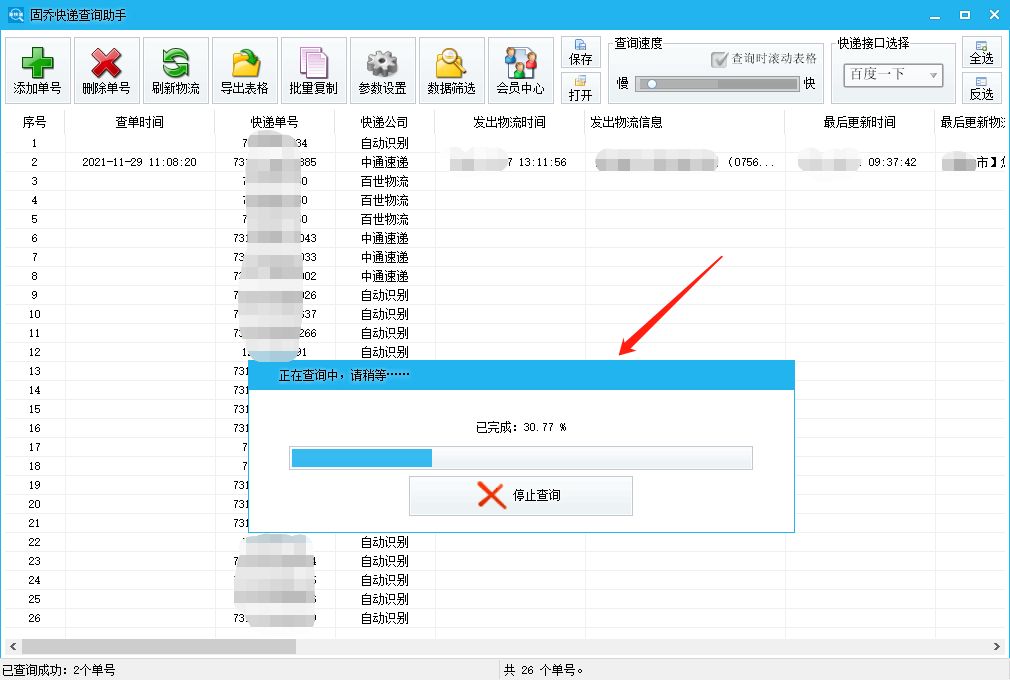Click 已完成: 30.77 % label
Viewport: 1010px width, 680px height.
[x=520, y=427]
